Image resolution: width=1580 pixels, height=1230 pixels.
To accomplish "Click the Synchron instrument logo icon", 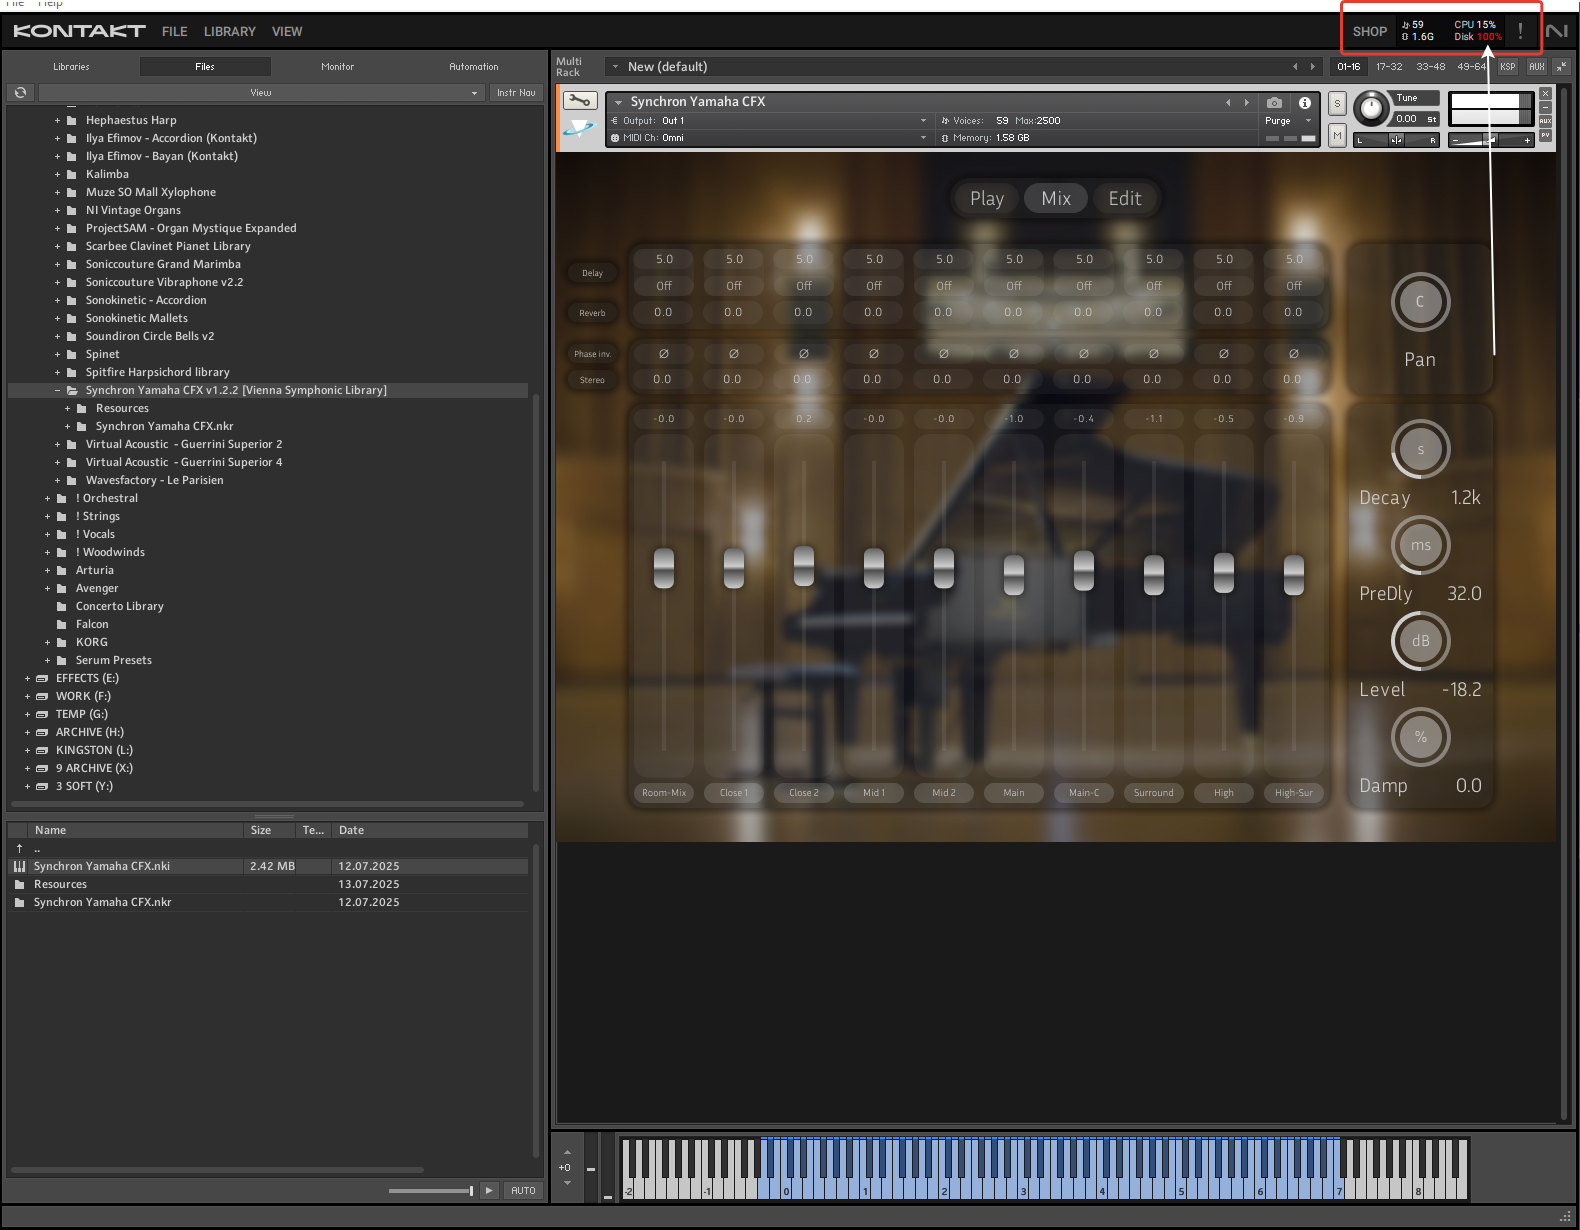I will tap(579, 129).
